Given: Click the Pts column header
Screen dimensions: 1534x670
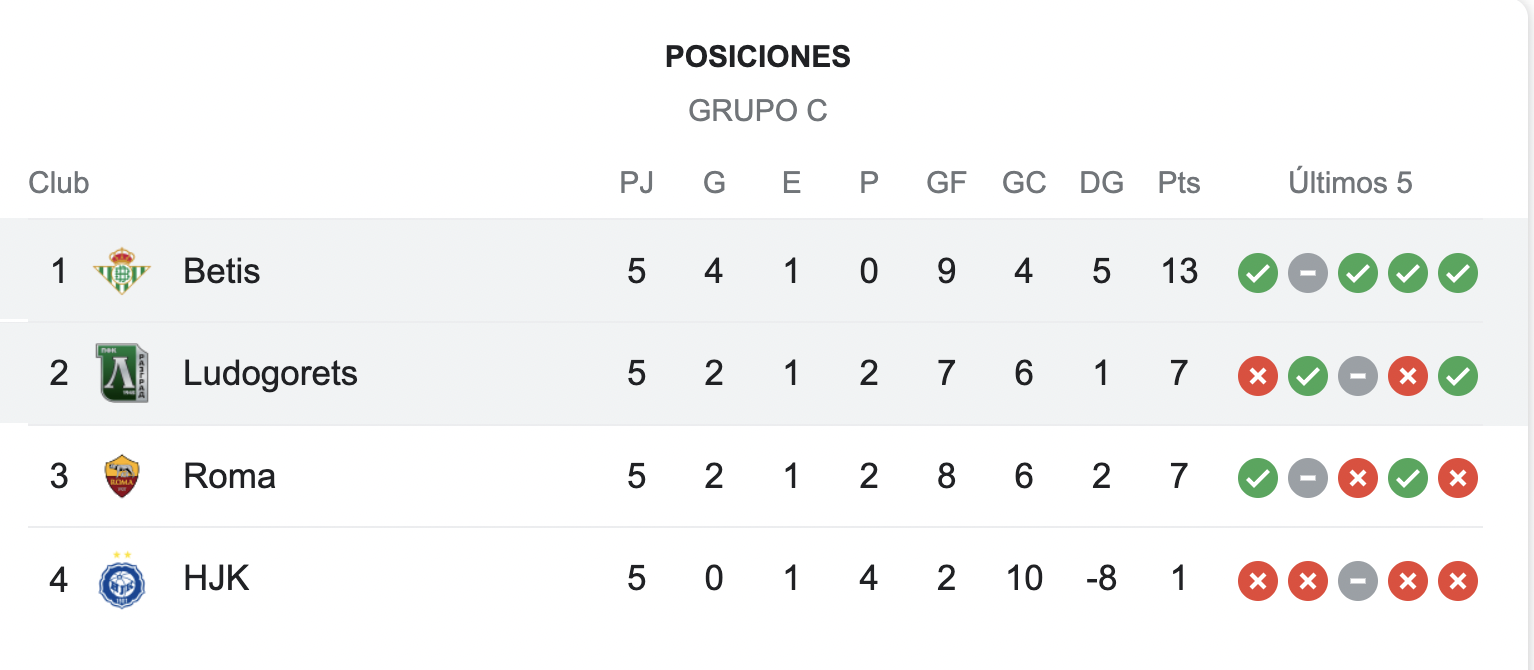Looking at the screenshot, I should pos(1179,183).
